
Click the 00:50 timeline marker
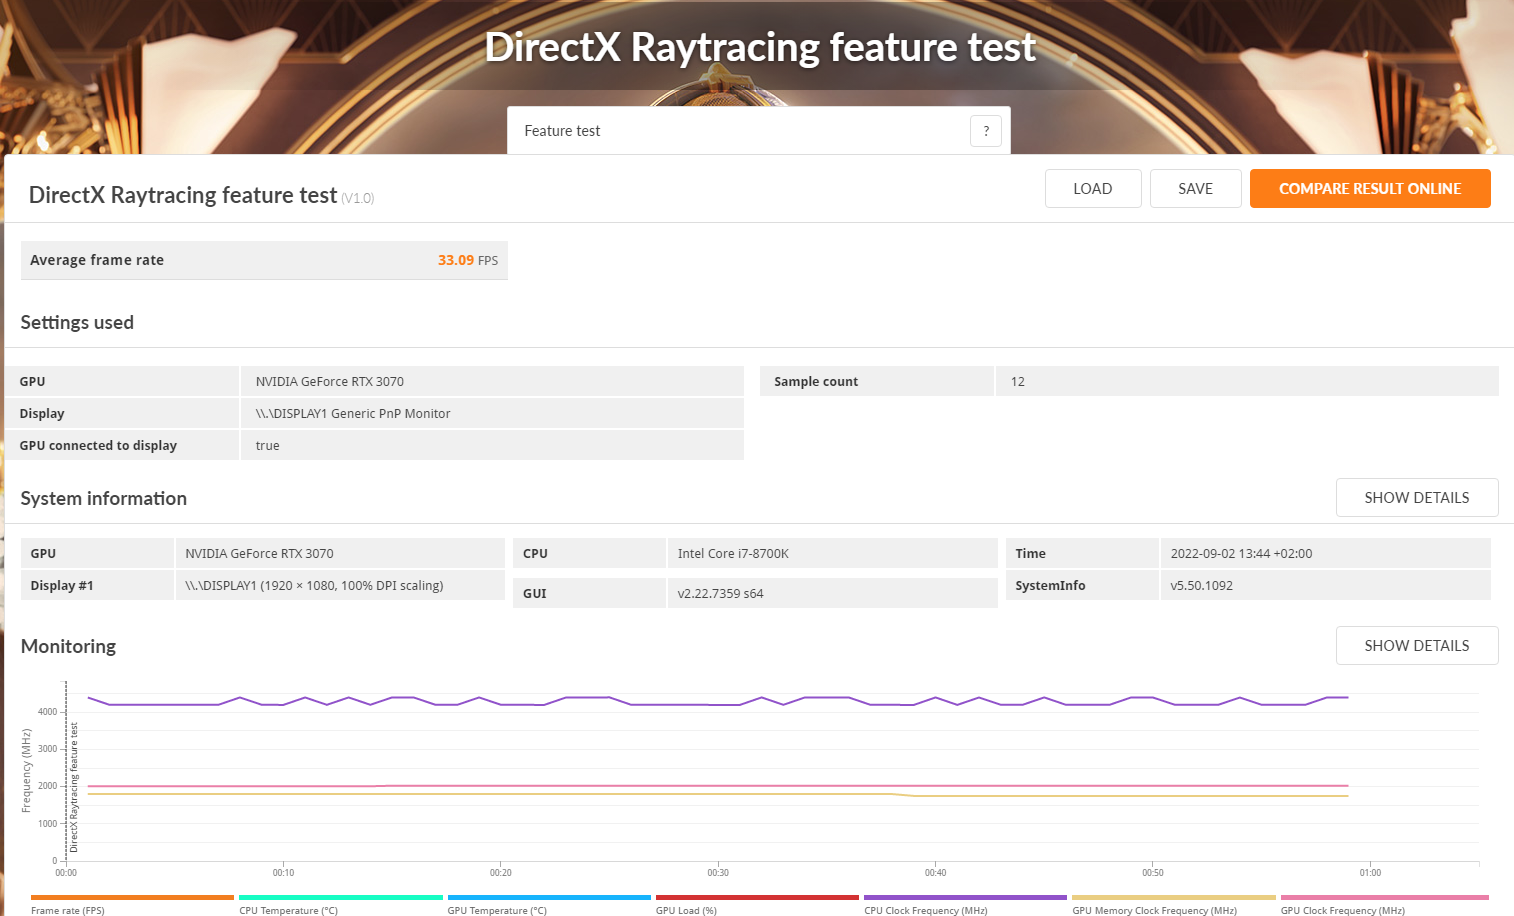coord(1153,873)
